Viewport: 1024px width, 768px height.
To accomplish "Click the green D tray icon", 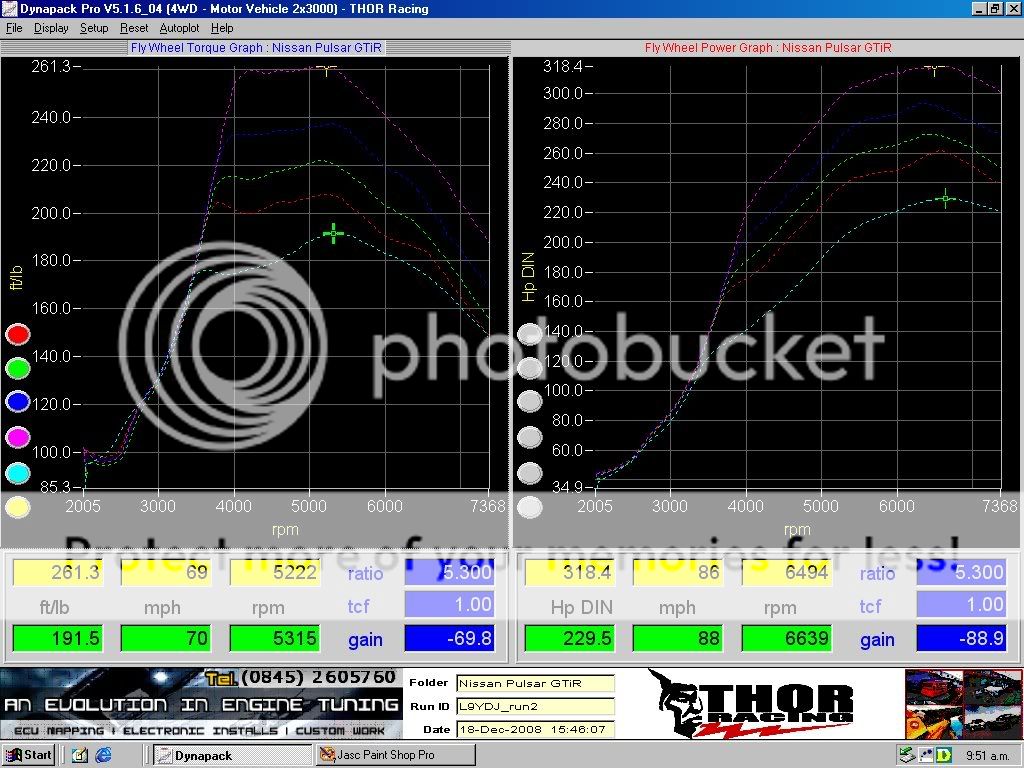I will click(x=944, y=756).
